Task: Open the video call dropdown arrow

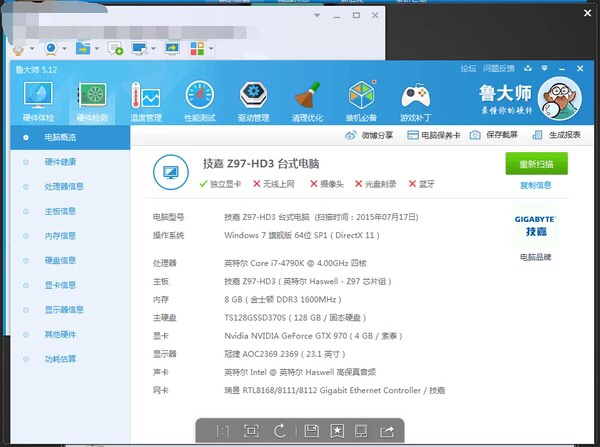Action: click(64, 49)
